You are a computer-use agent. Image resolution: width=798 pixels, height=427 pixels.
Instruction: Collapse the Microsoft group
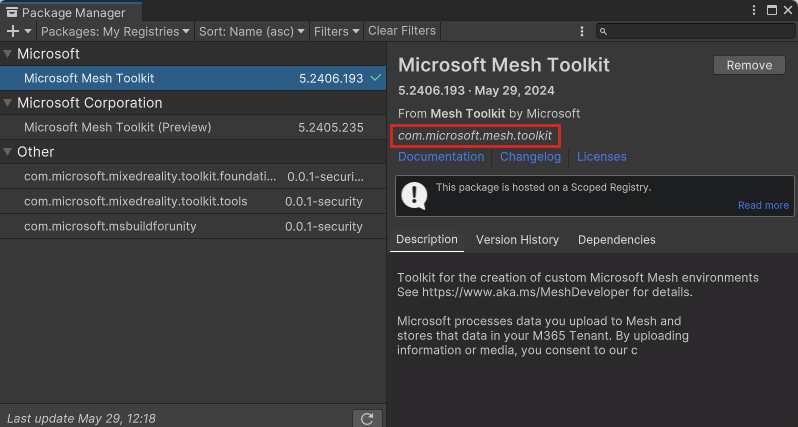click(9, 54)
